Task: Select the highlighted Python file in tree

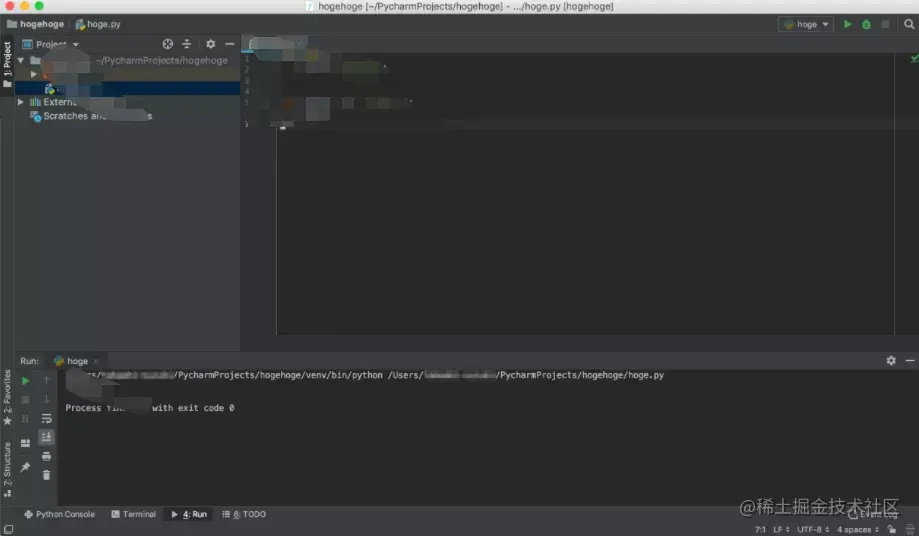Action: (x=127, y=88)
